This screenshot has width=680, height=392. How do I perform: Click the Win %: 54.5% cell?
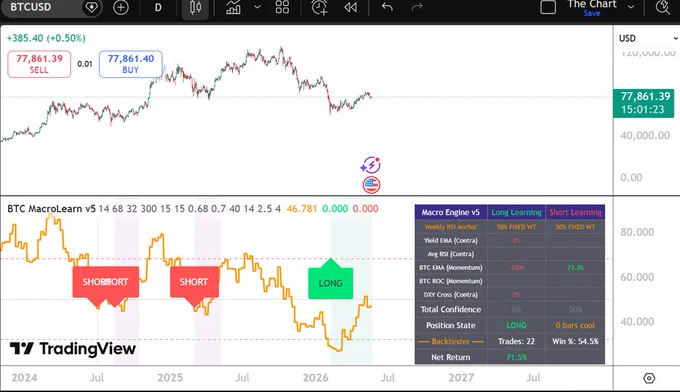pyautogui.click(x=575, y=341)
